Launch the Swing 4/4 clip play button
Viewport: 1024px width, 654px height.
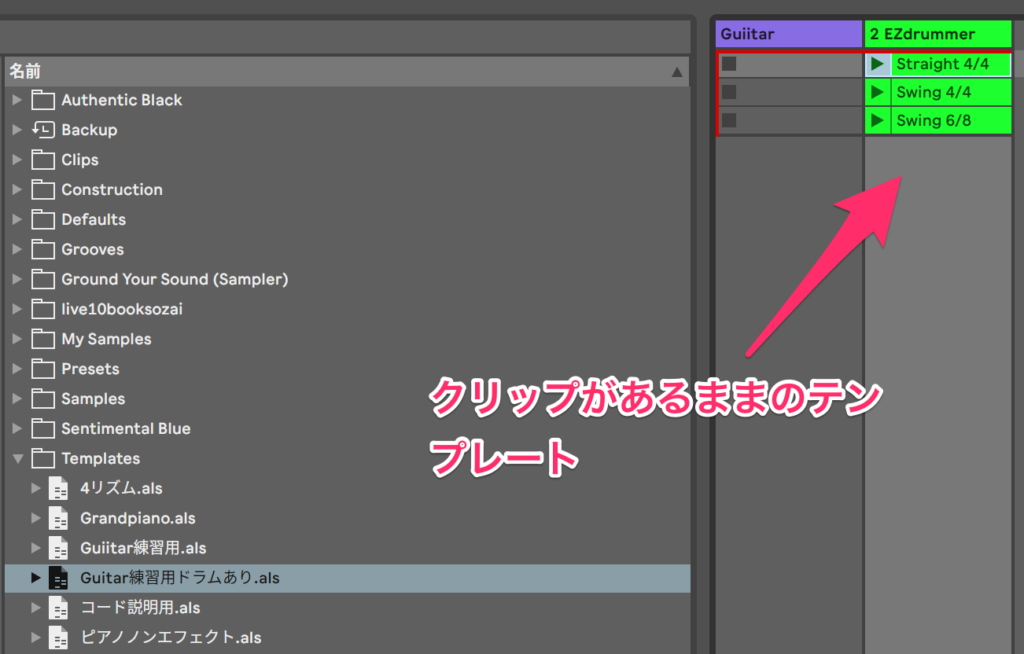877,92
